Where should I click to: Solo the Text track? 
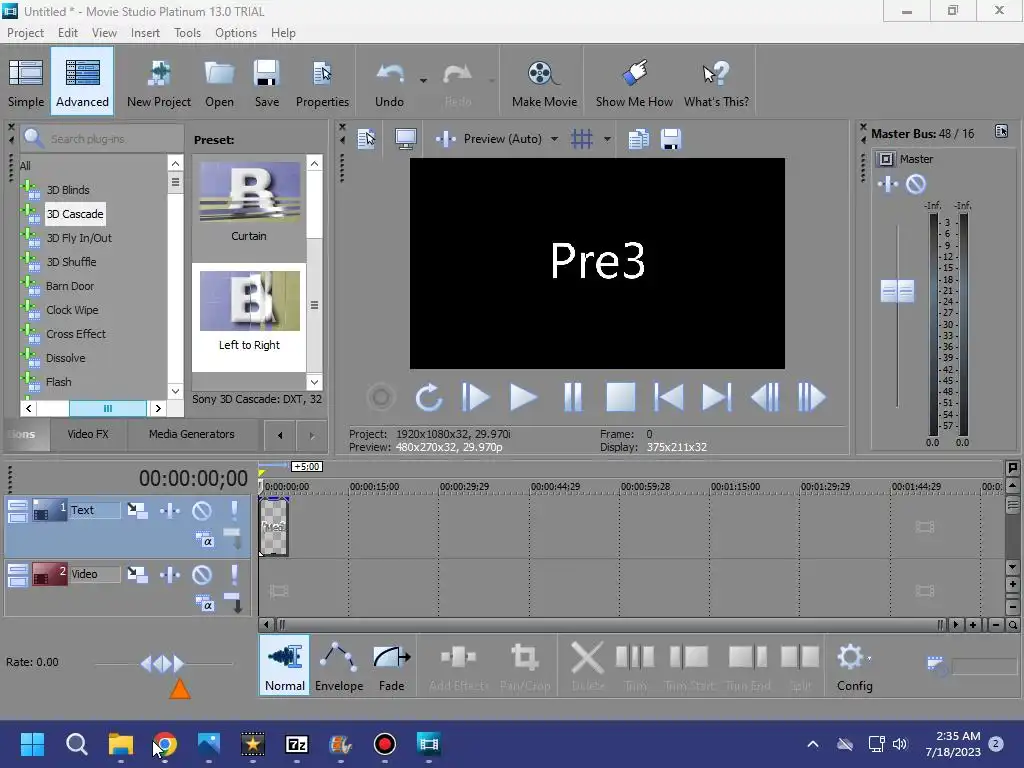coord(234,510)
